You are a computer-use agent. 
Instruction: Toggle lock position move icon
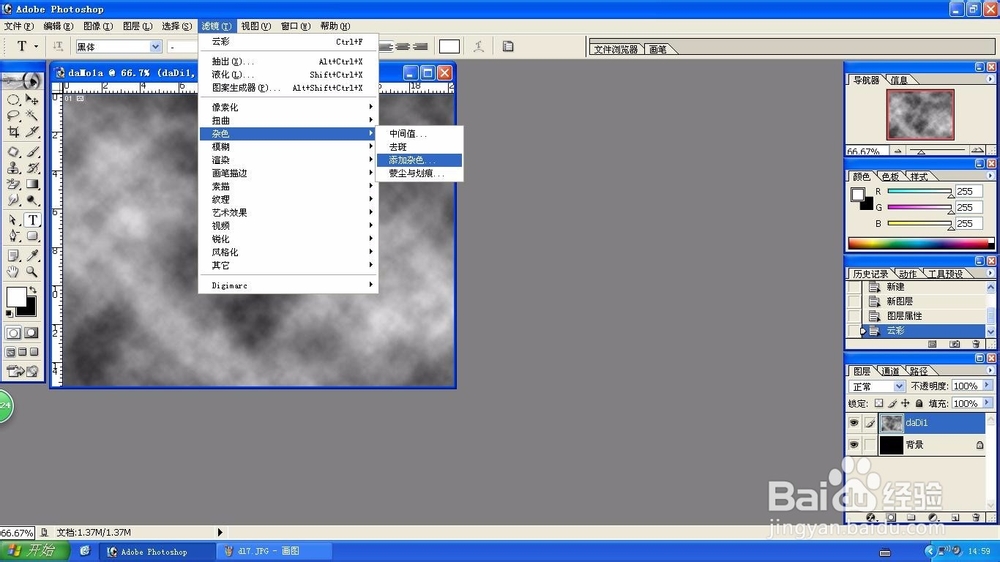point(905,403)
